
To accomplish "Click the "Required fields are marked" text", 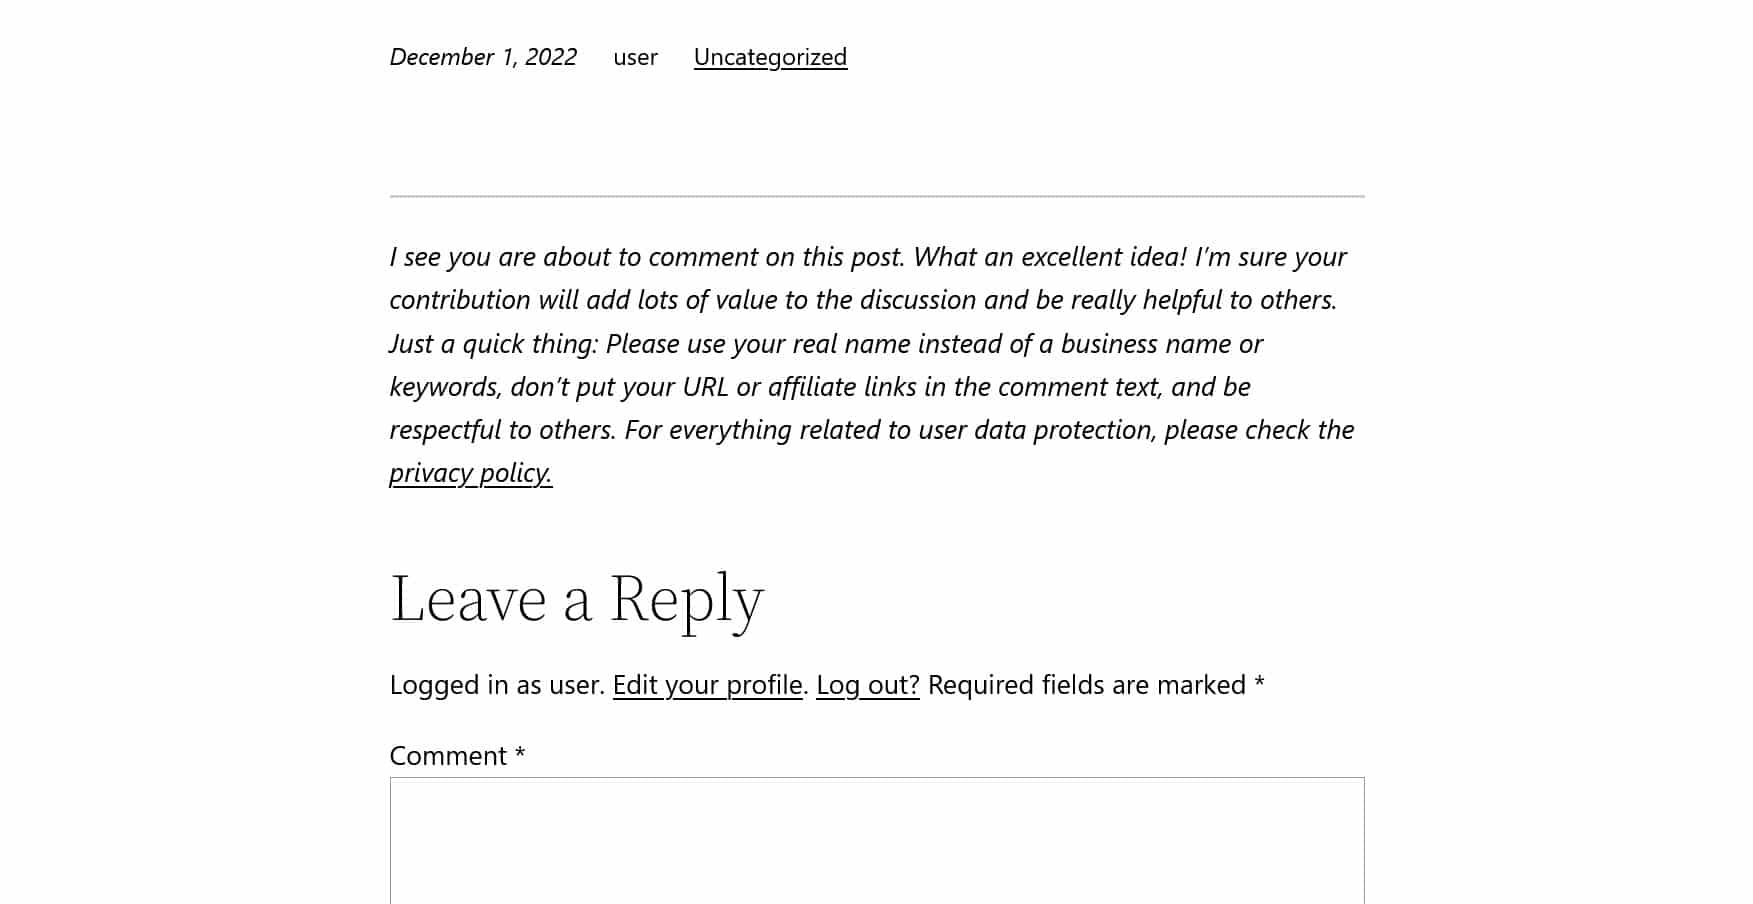I will click(x=1086, y=685).
